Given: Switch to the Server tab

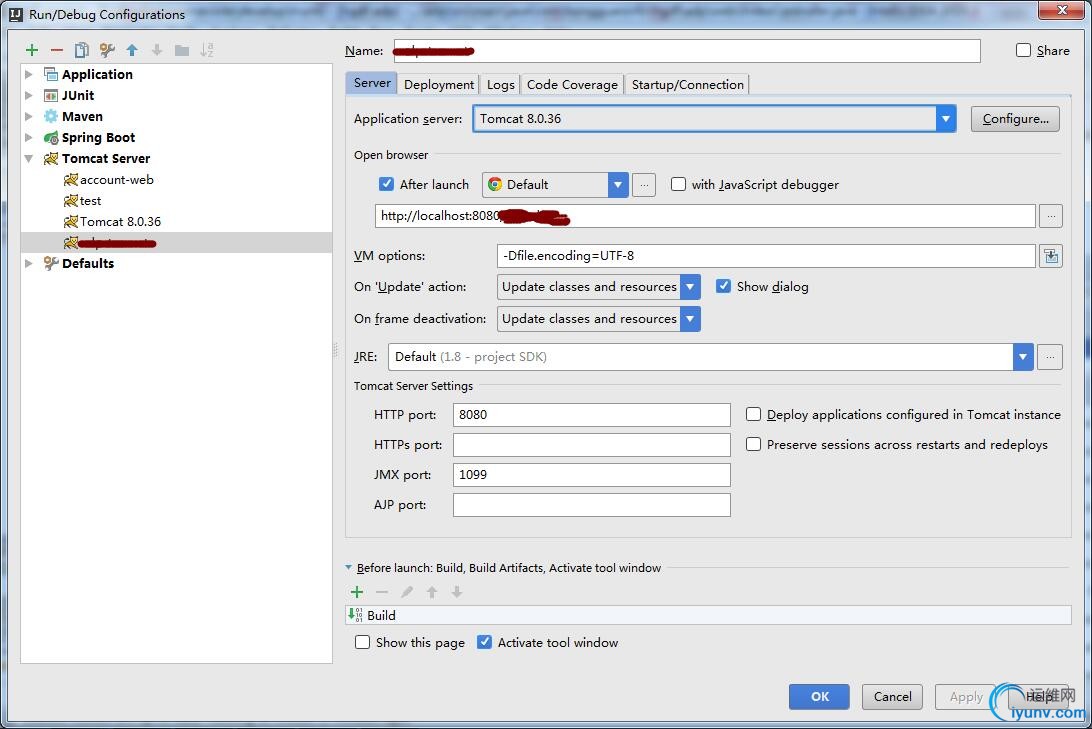Looking at the screenshot, I should (x=372, y=84).
